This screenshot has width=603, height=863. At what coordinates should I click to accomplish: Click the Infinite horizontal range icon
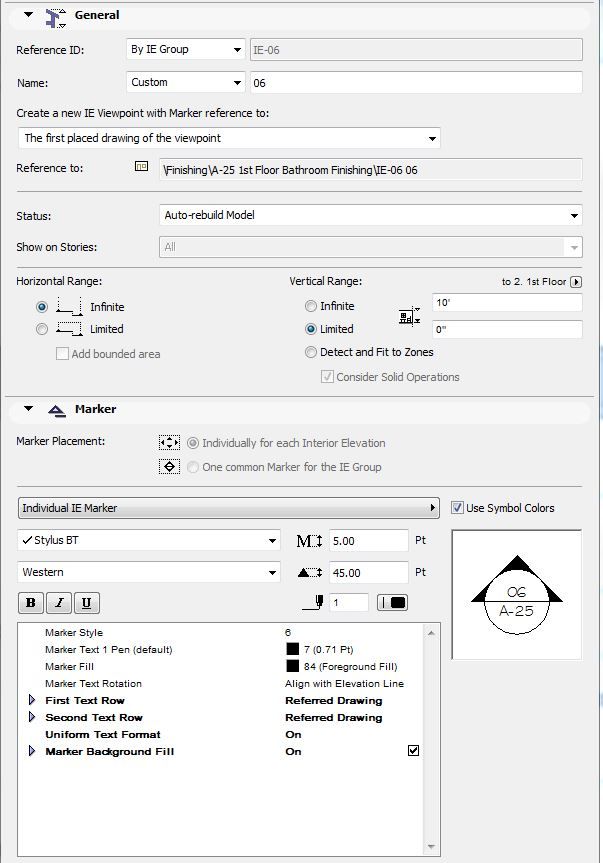(69, 307)
